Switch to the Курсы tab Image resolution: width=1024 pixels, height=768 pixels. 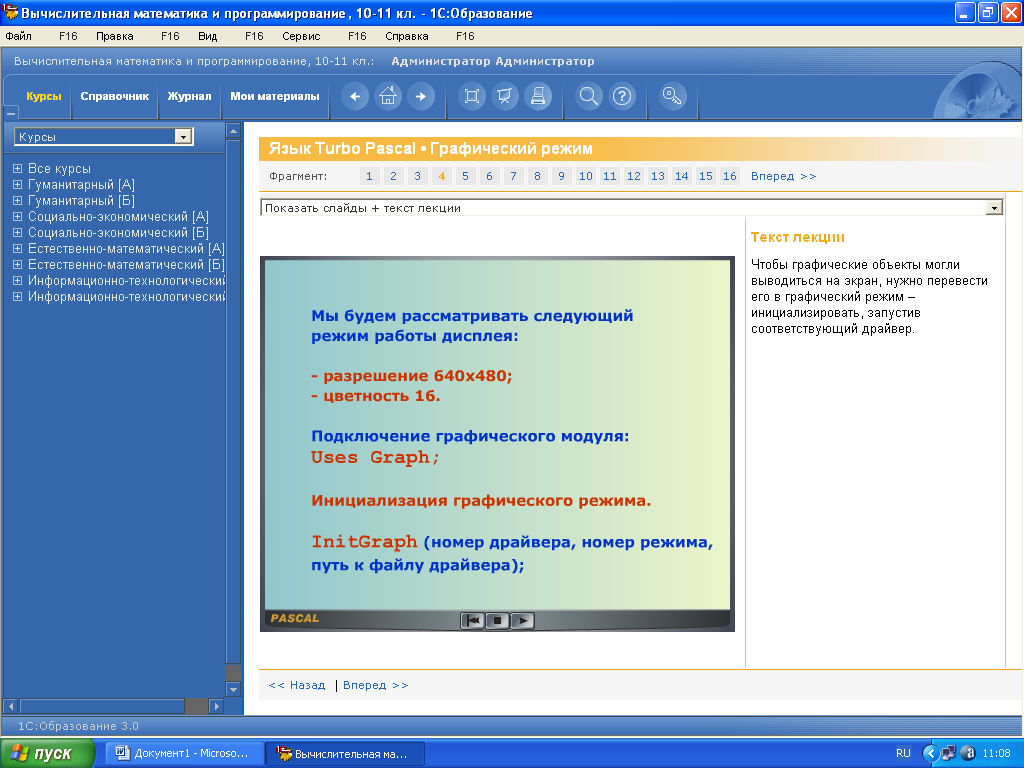tap(44, 97)
